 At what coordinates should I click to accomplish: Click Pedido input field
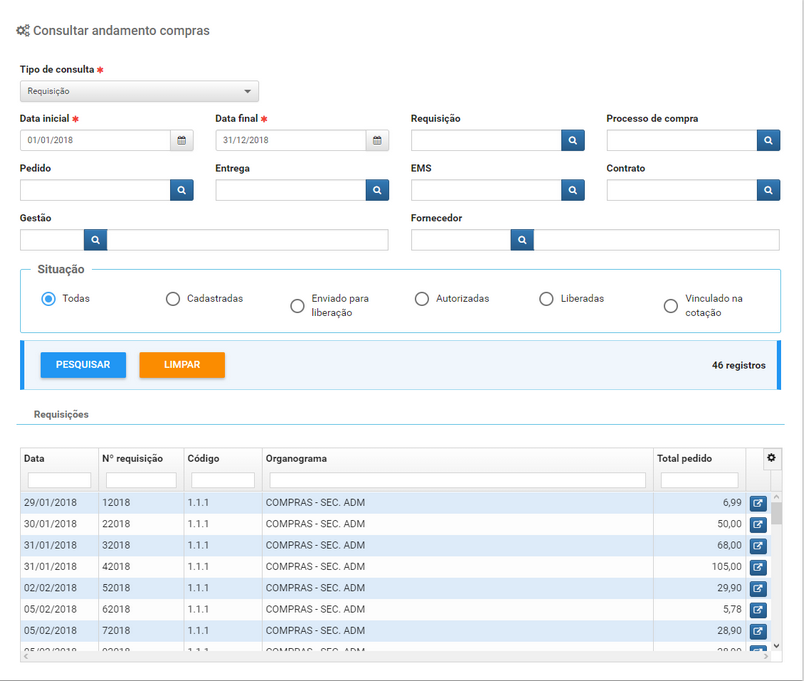[95, 190]
